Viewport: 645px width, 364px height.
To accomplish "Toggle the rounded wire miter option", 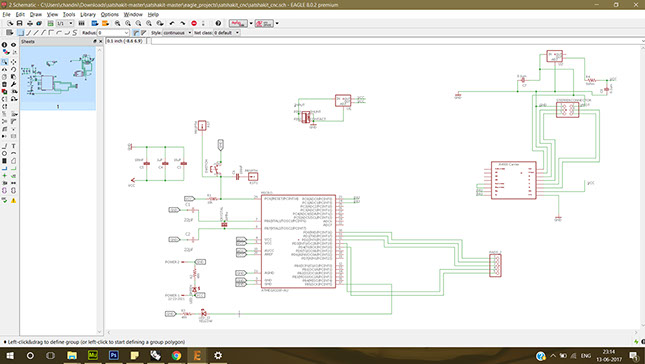I will click(x=136, y=32).
